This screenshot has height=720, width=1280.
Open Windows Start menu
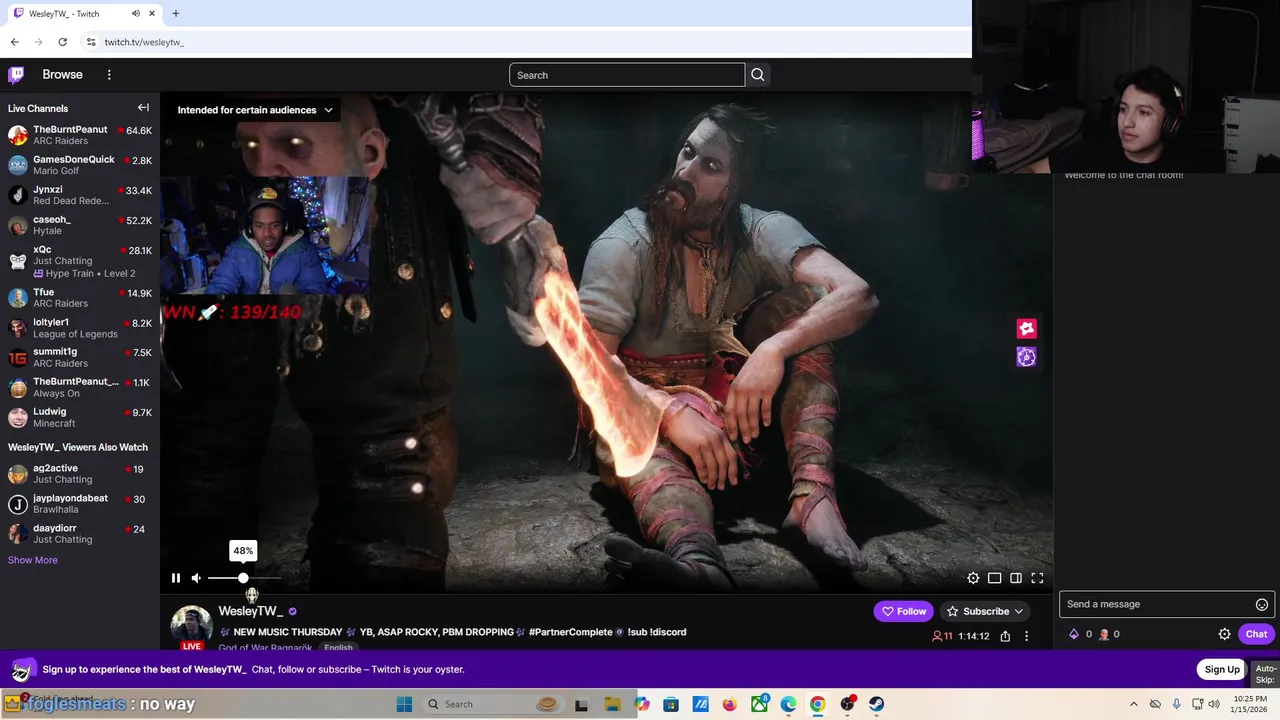click(404, 704)
